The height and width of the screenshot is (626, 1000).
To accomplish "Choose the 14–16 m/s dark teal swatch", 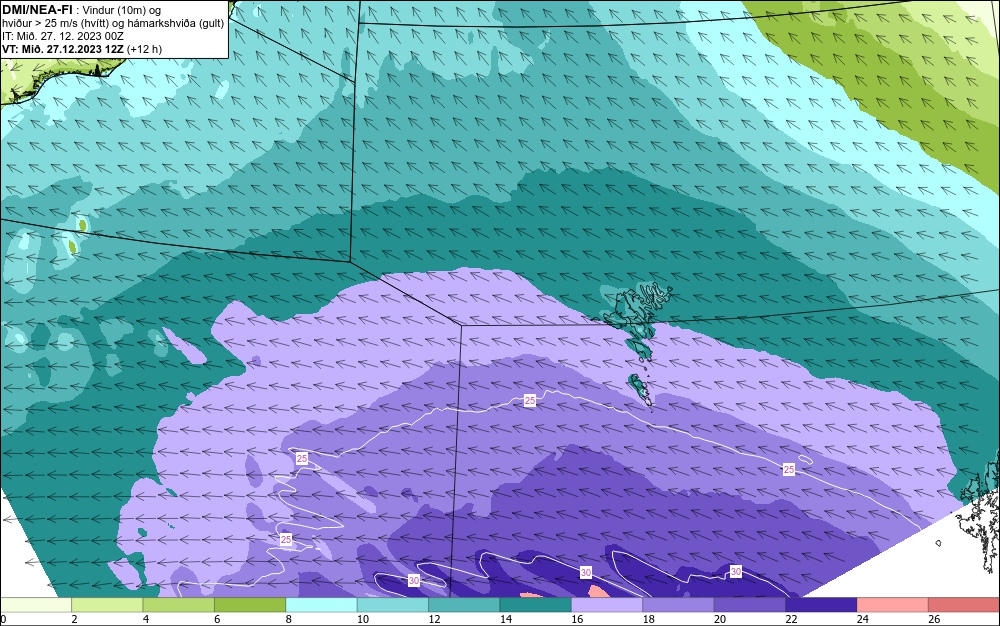I will pos(536,605).
